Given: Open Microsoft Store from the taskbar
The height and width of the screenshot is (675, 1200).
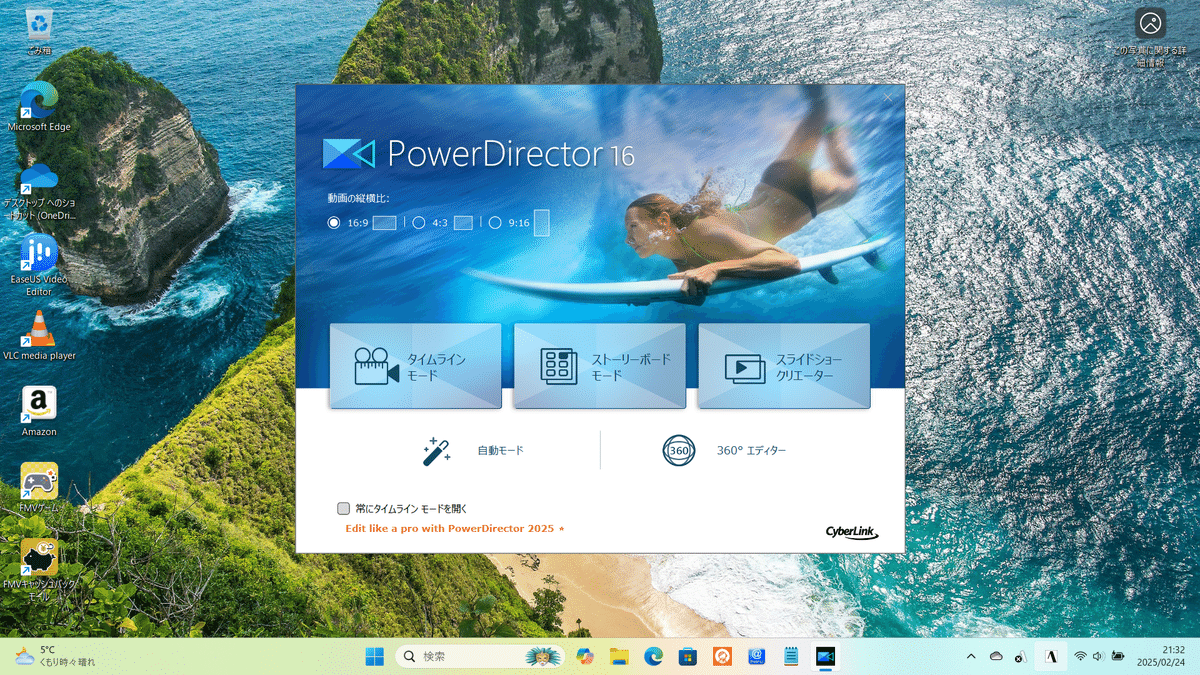Looking at the screenshot, I should (x=687, y=656).
